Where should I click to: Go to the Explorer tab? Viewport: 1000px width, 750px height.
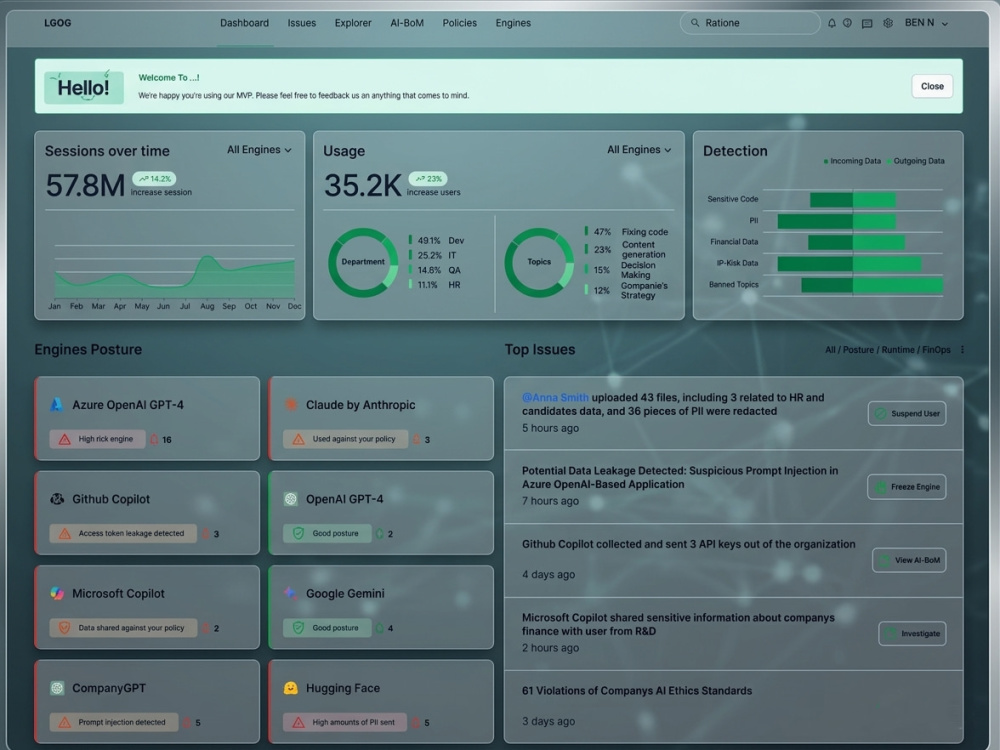[x=353, y=23]
